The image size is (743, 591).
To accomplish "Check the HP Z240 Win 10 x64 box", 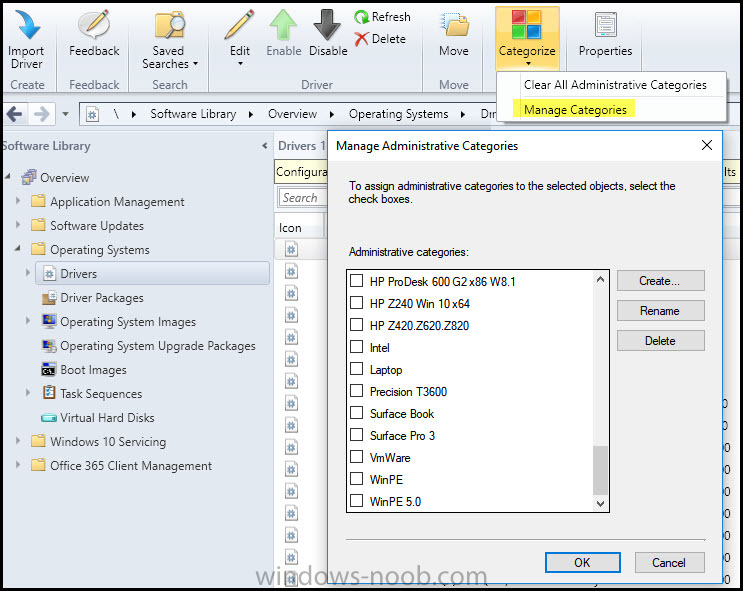I will pos(356,303).
